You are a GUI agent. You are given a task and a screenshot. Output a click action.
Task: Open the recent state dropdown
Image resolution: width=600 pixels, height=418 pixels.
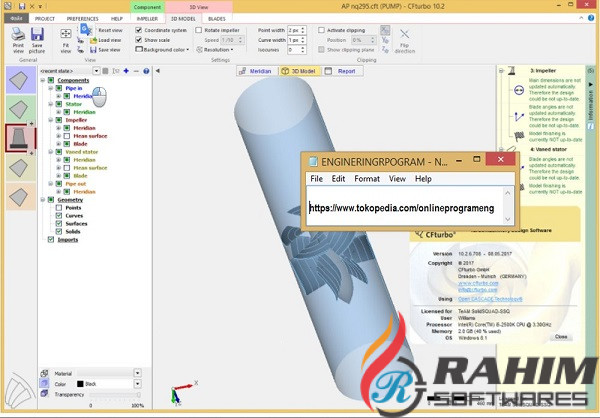tap(96, 71)
